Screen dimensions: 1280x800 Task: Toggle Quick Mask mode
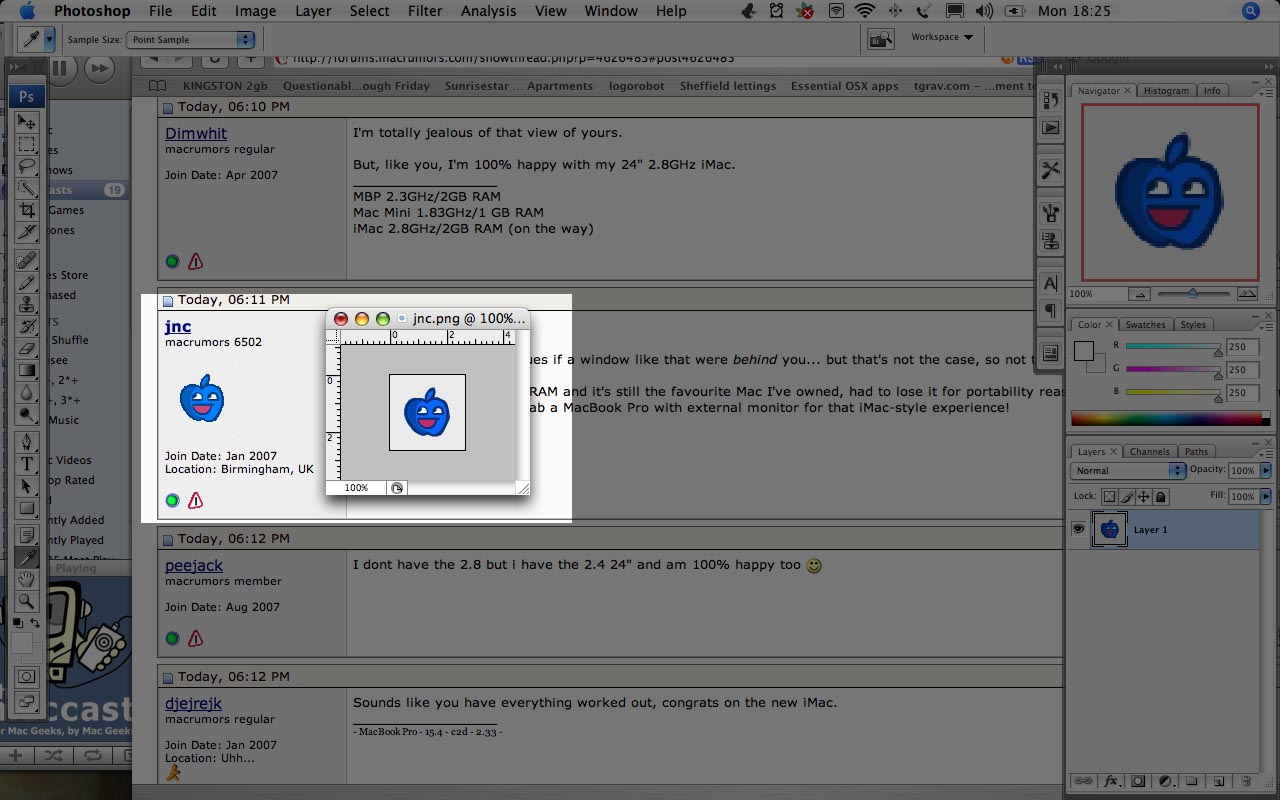click(x=27, y=677)
